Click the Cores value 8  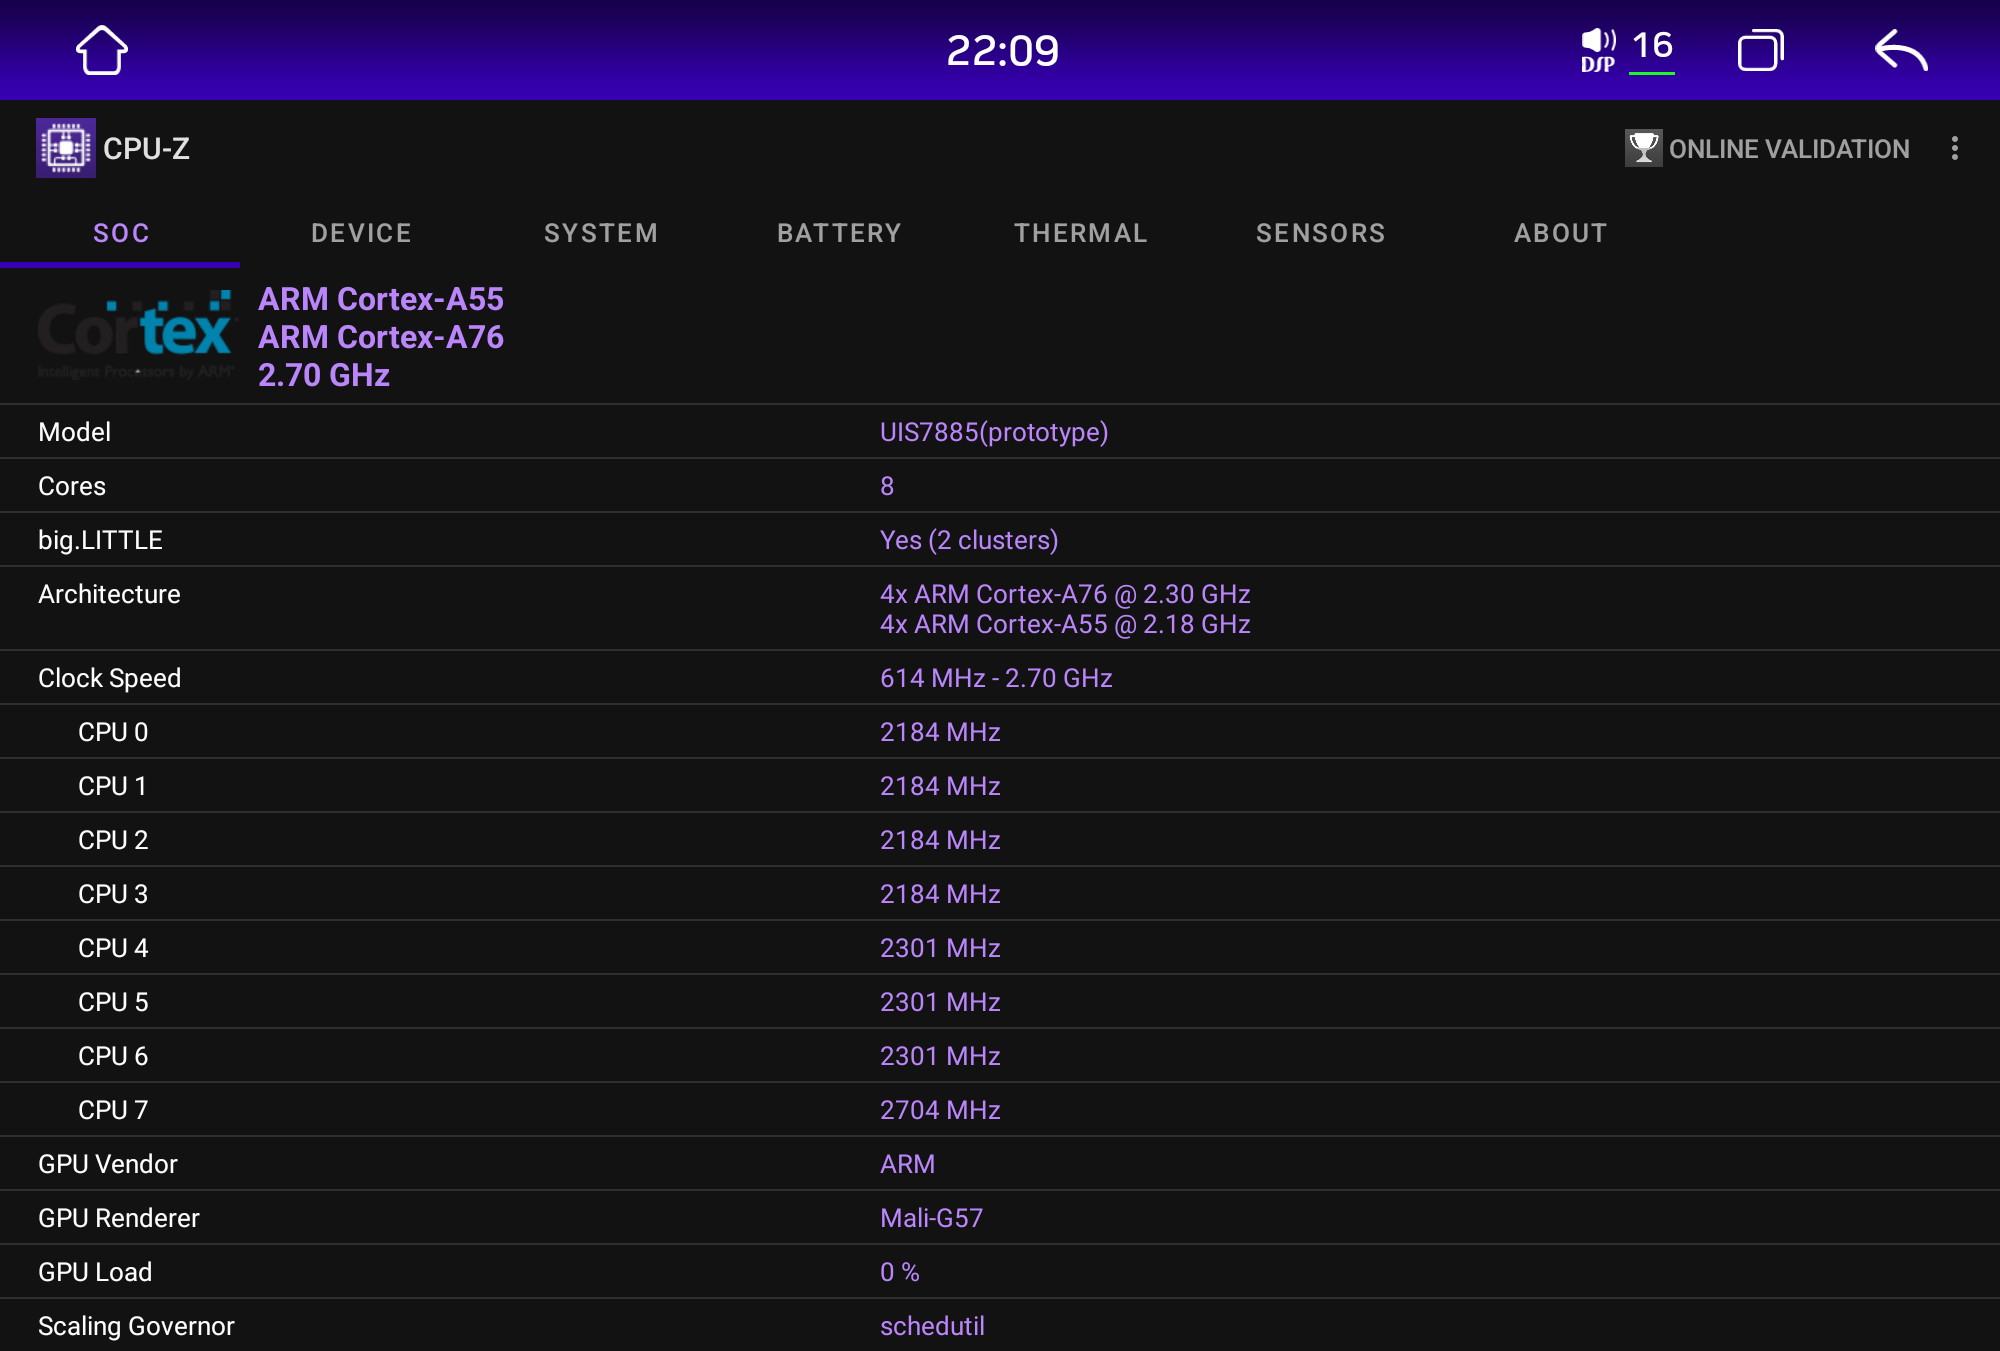point(887,486)
